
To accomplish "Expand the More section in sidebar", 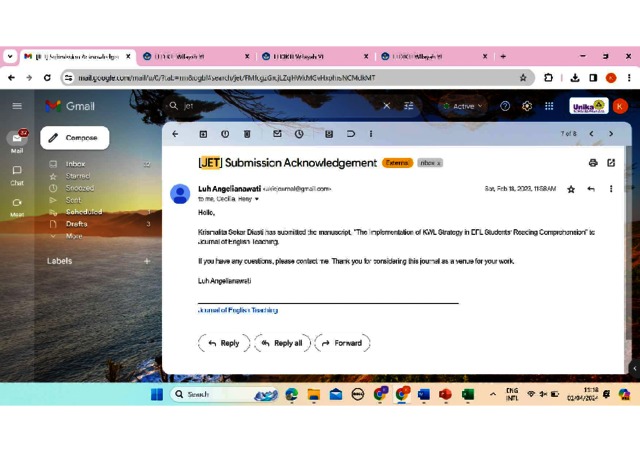I will pos(74,236).
